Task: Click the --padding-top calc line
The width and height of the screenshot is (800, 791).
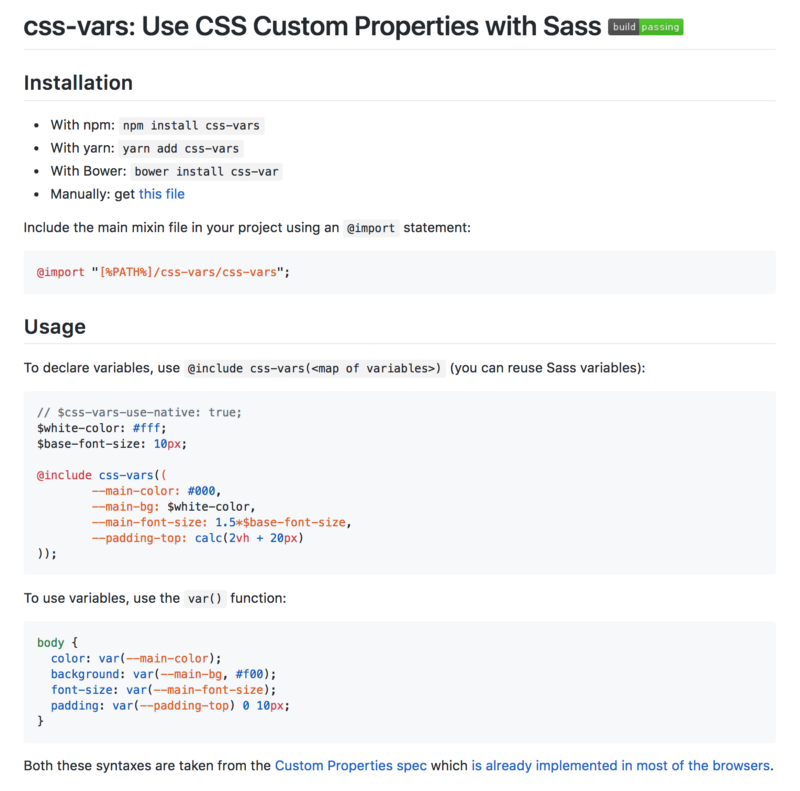Action: pos(197,538)
